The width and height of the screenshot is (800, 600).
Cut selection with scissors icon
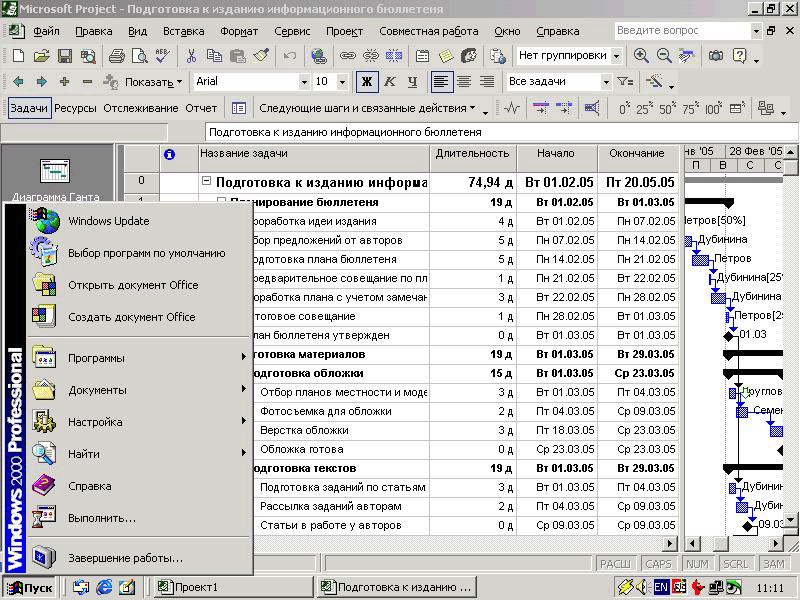point(191,56)
